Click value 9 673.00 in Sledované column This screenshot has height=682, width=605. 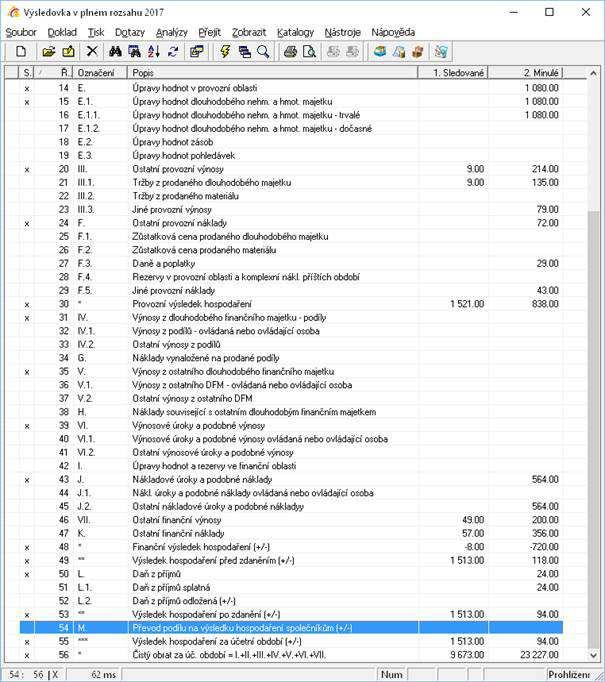click(x=467, y=655)
